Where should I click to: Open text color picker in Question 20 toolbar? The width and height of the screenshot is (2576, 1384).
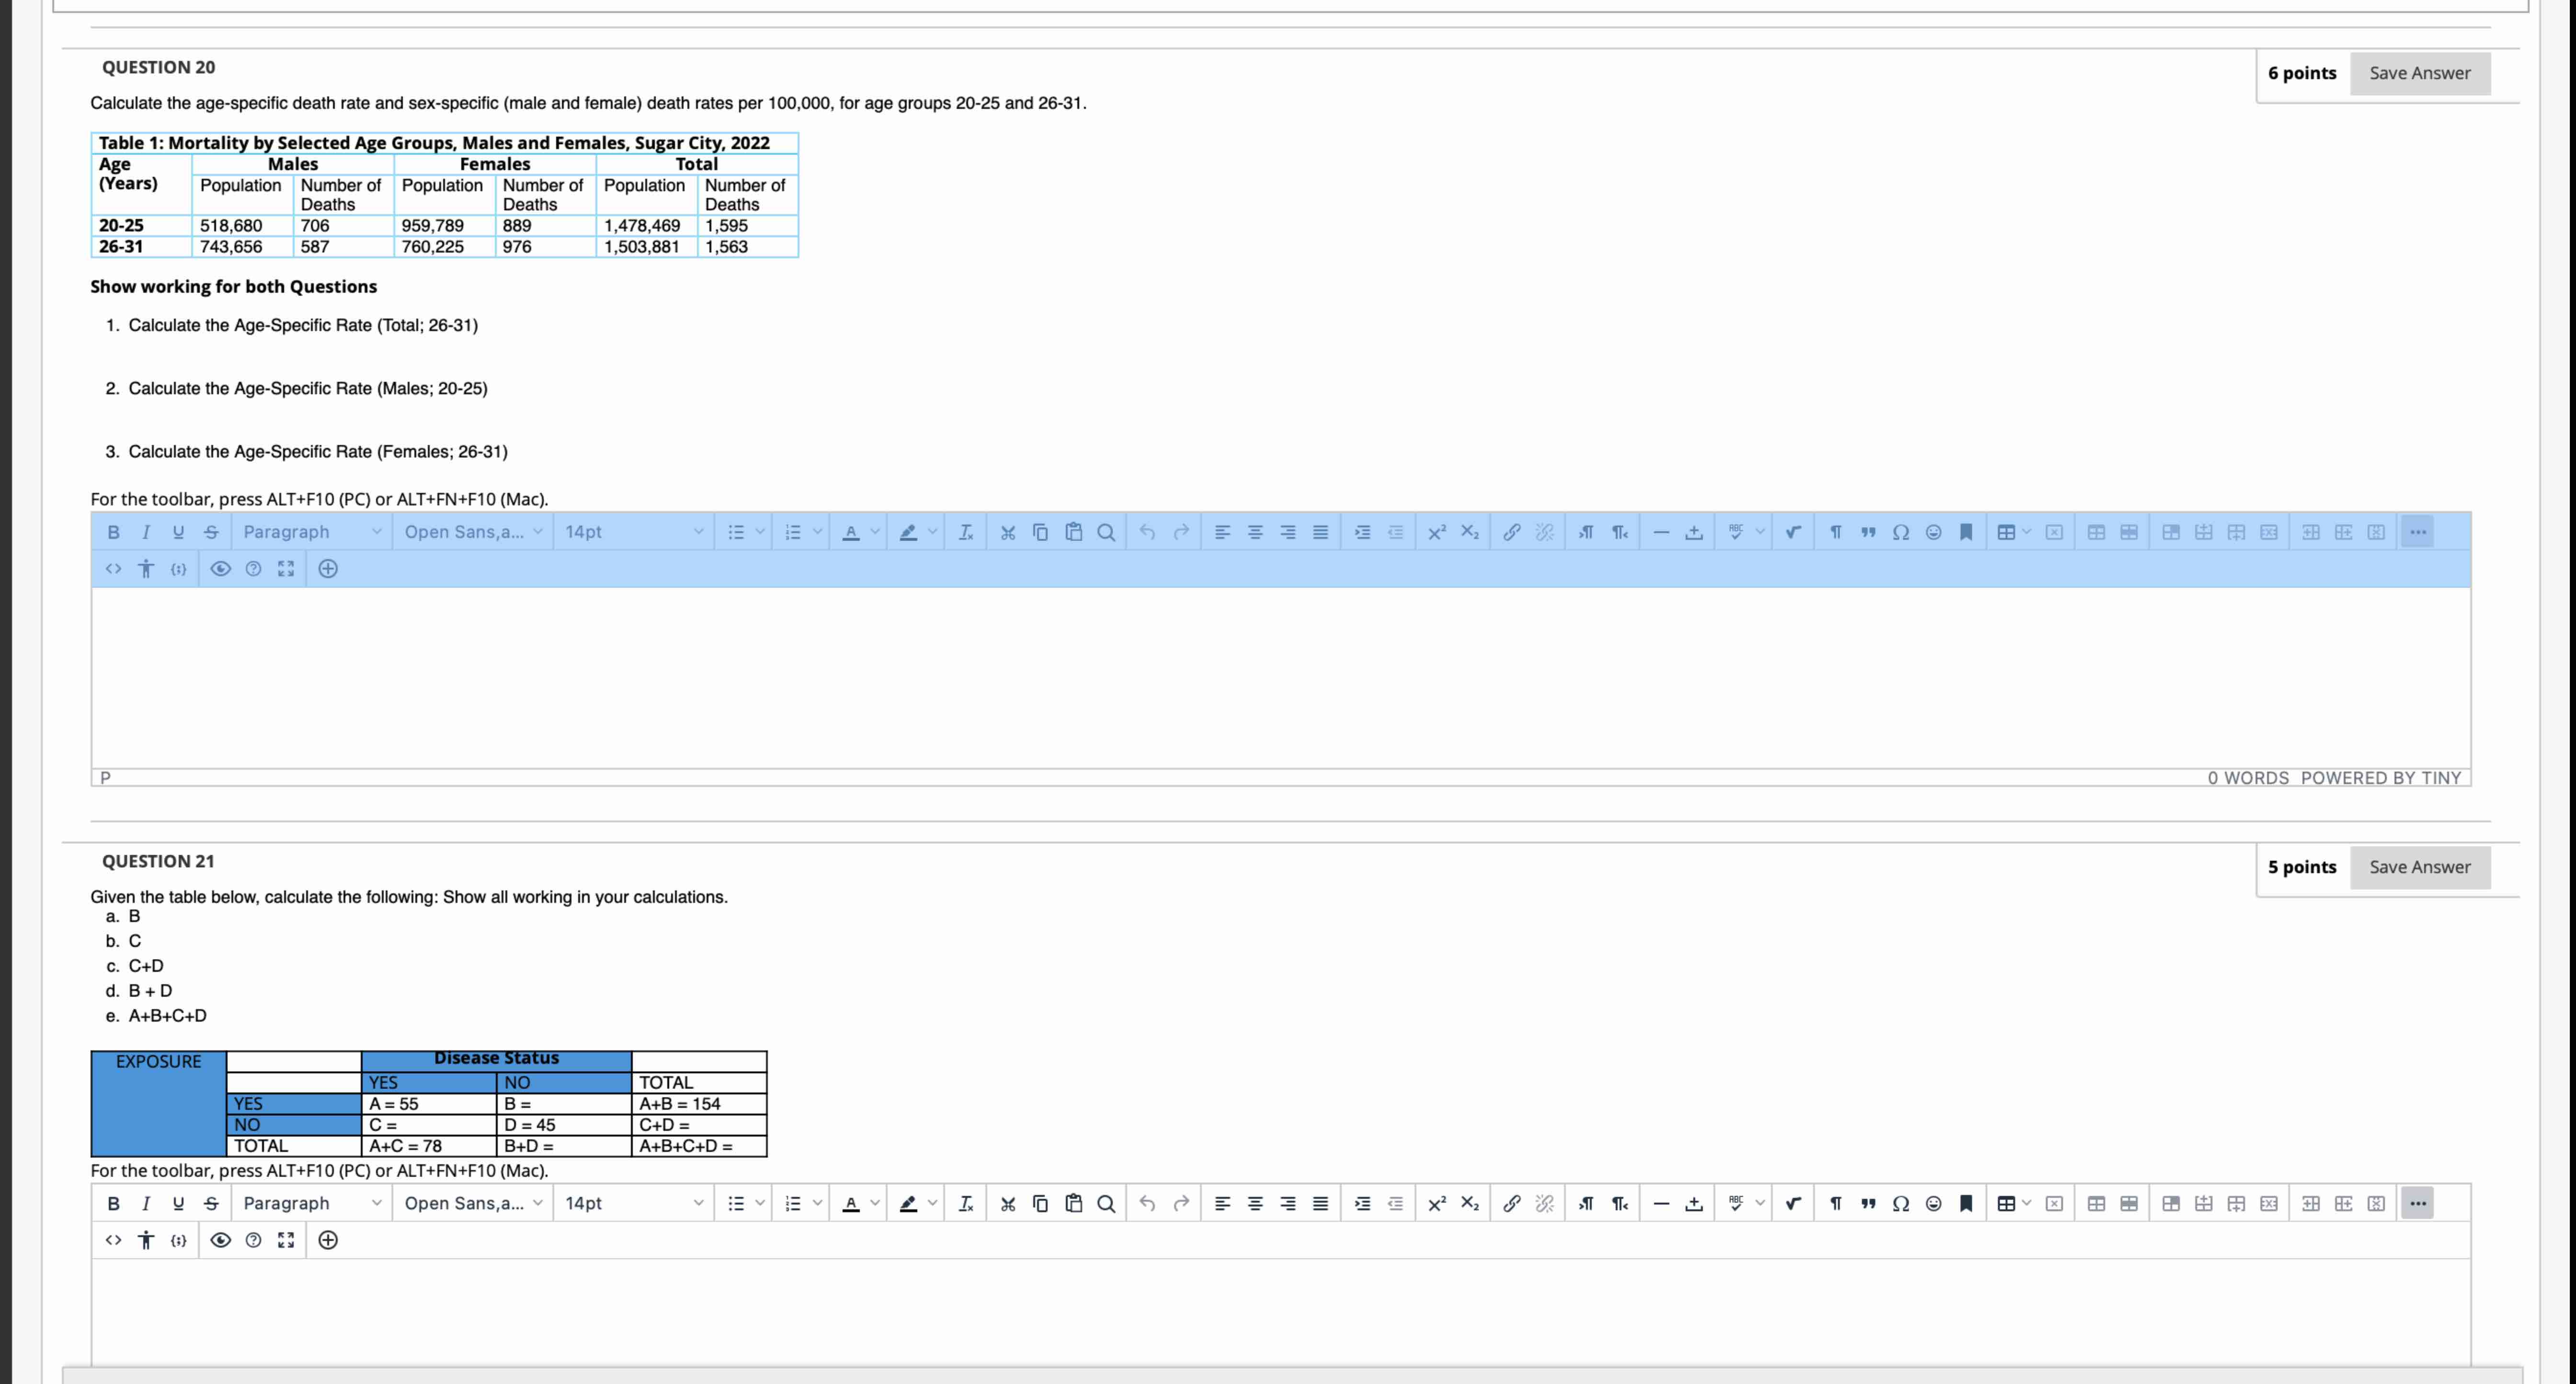pos(851,532)
